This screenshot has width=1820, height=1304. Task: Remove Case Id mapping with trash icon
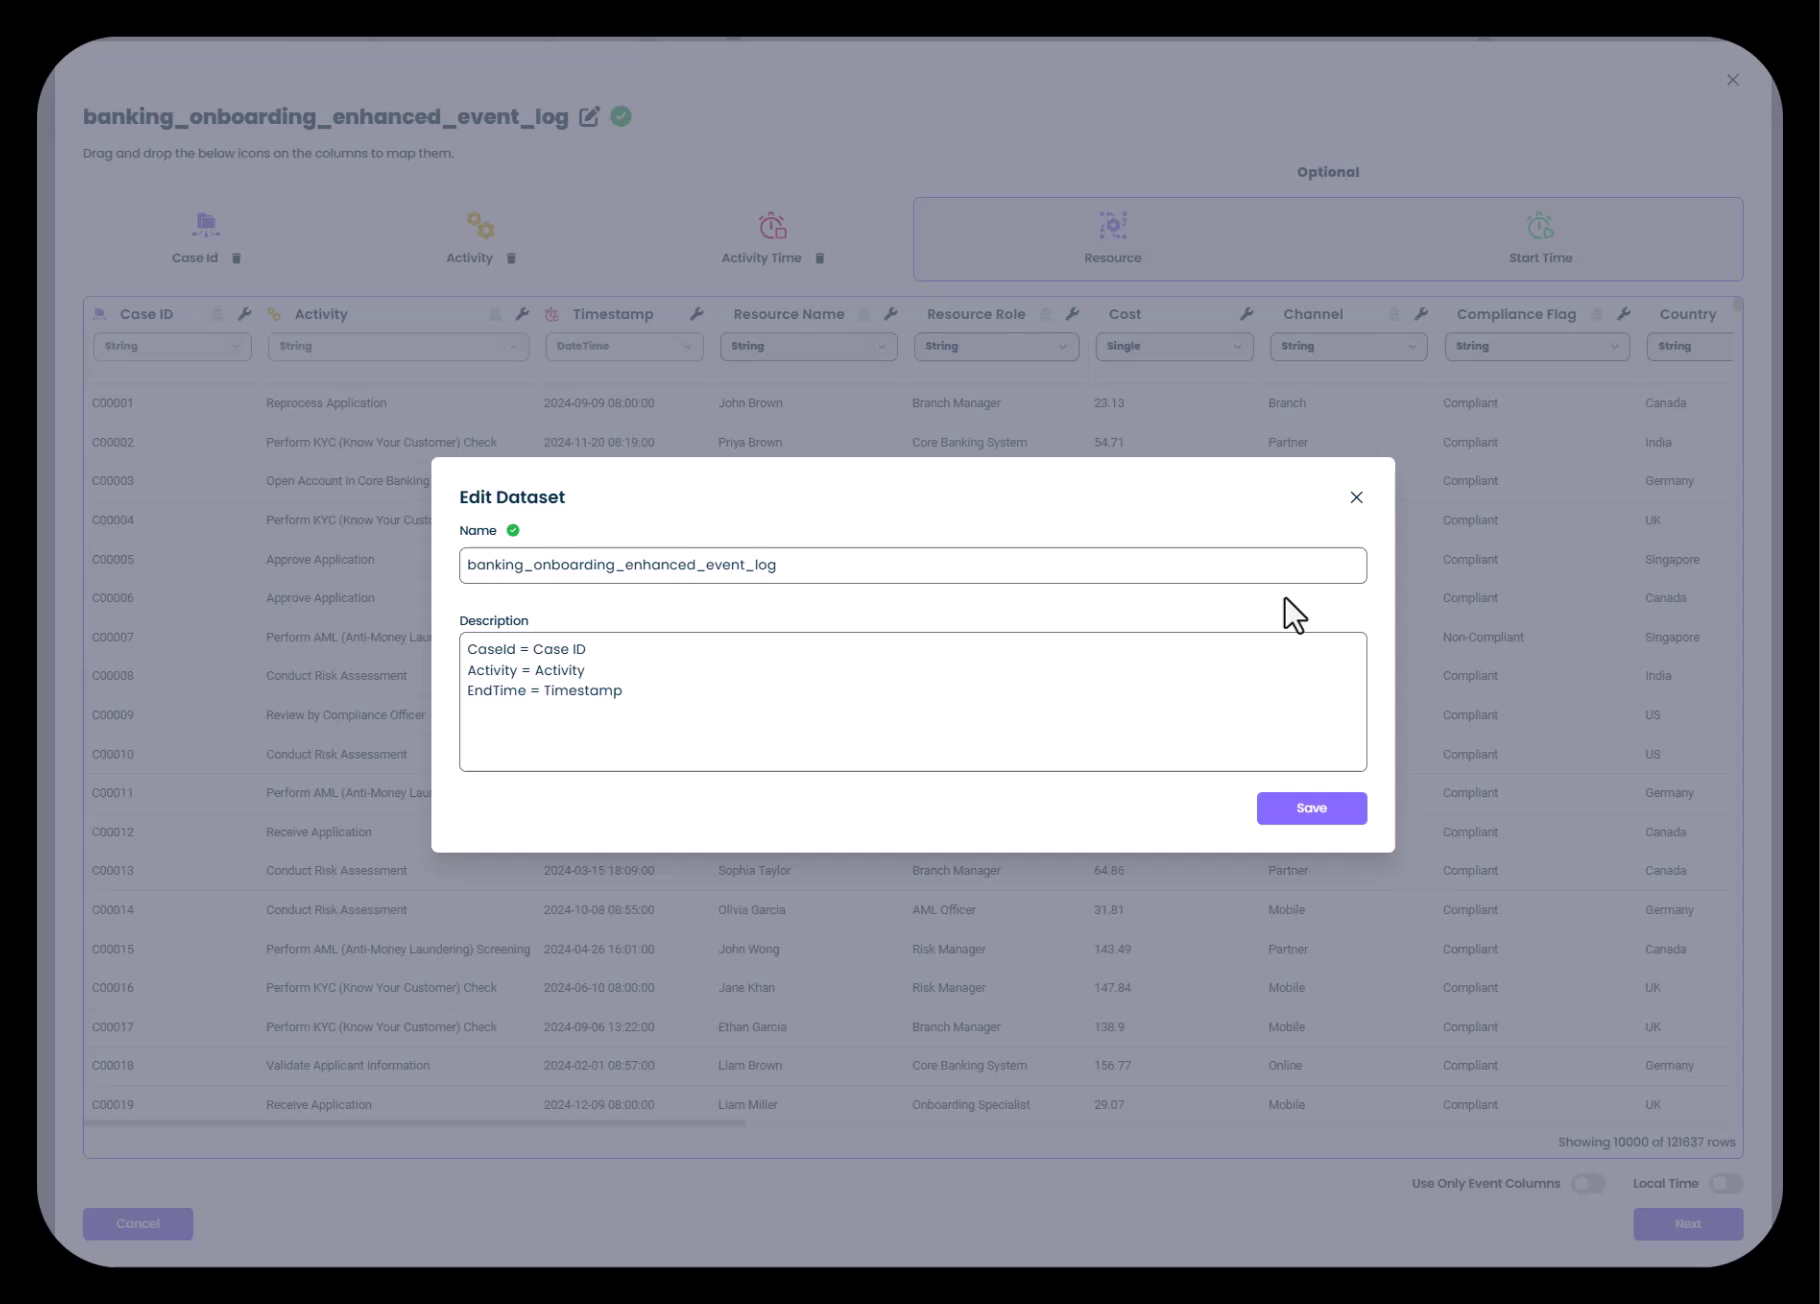coord(237,258)
